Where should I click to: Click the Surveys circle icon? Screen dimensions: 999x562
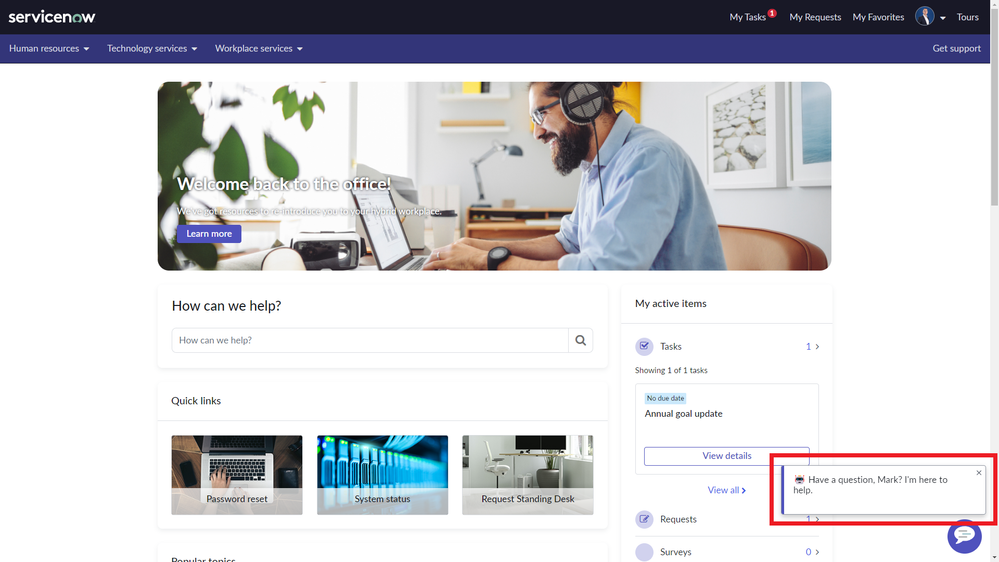coord(644,552)
